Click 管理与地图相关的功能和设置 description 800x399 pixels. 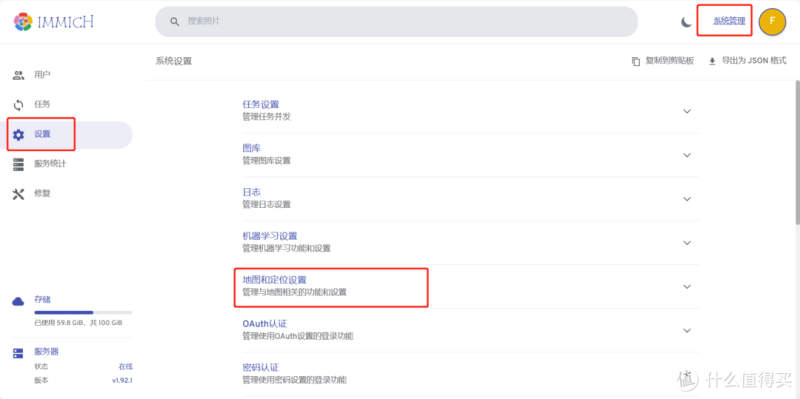294,292
